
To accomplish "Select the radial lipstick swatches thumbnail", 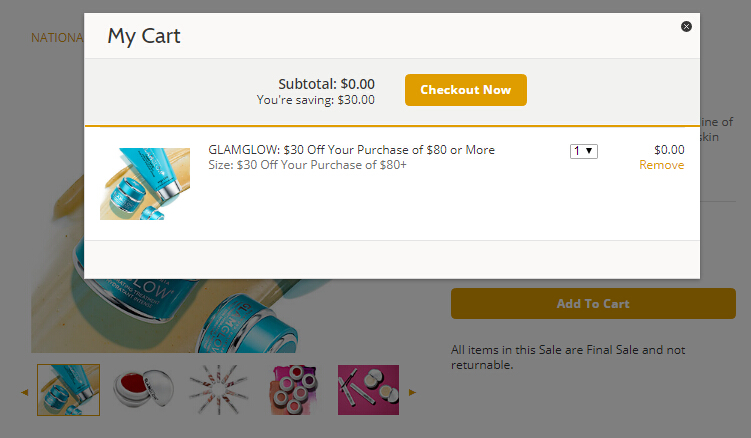I will 218,390.
